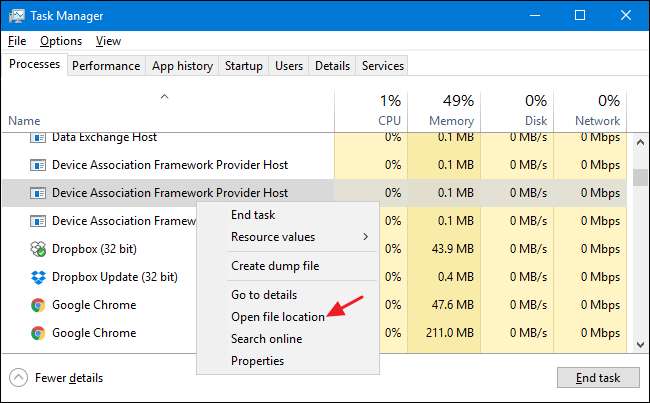The image size is (650, 403).
Task: Click the Dropbox Update process icon
Action: coord(38,277)
